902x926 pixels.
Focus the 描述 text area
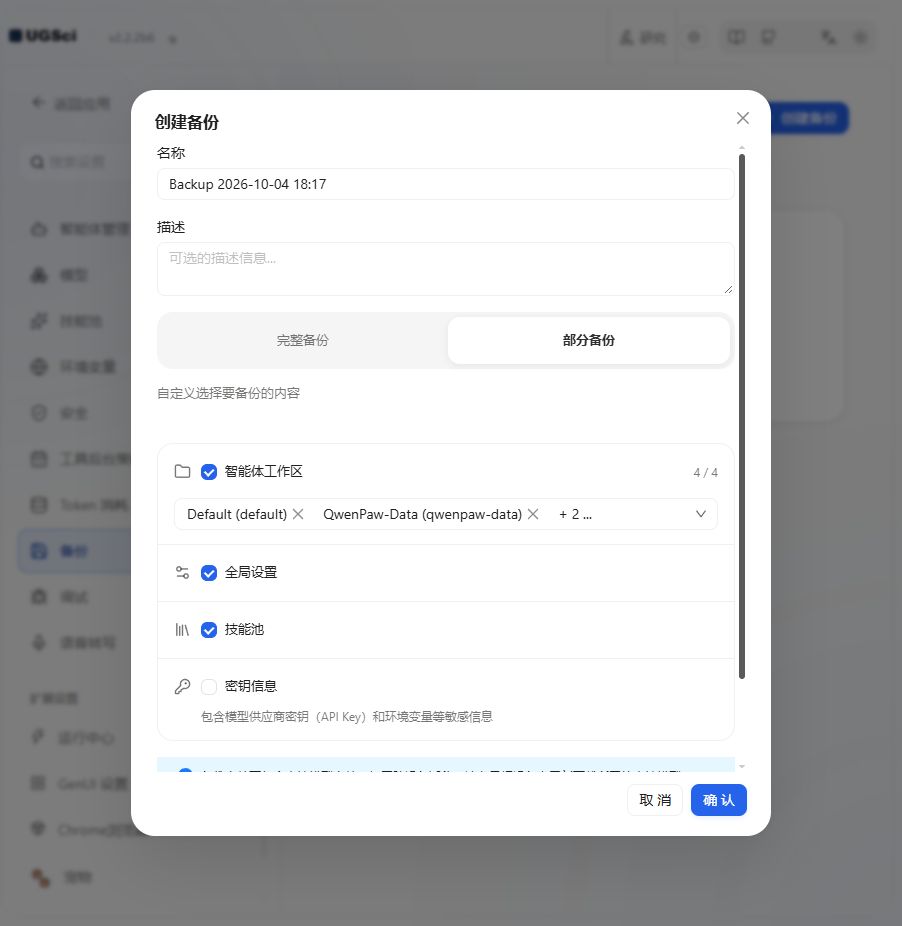tap(445, 269)
